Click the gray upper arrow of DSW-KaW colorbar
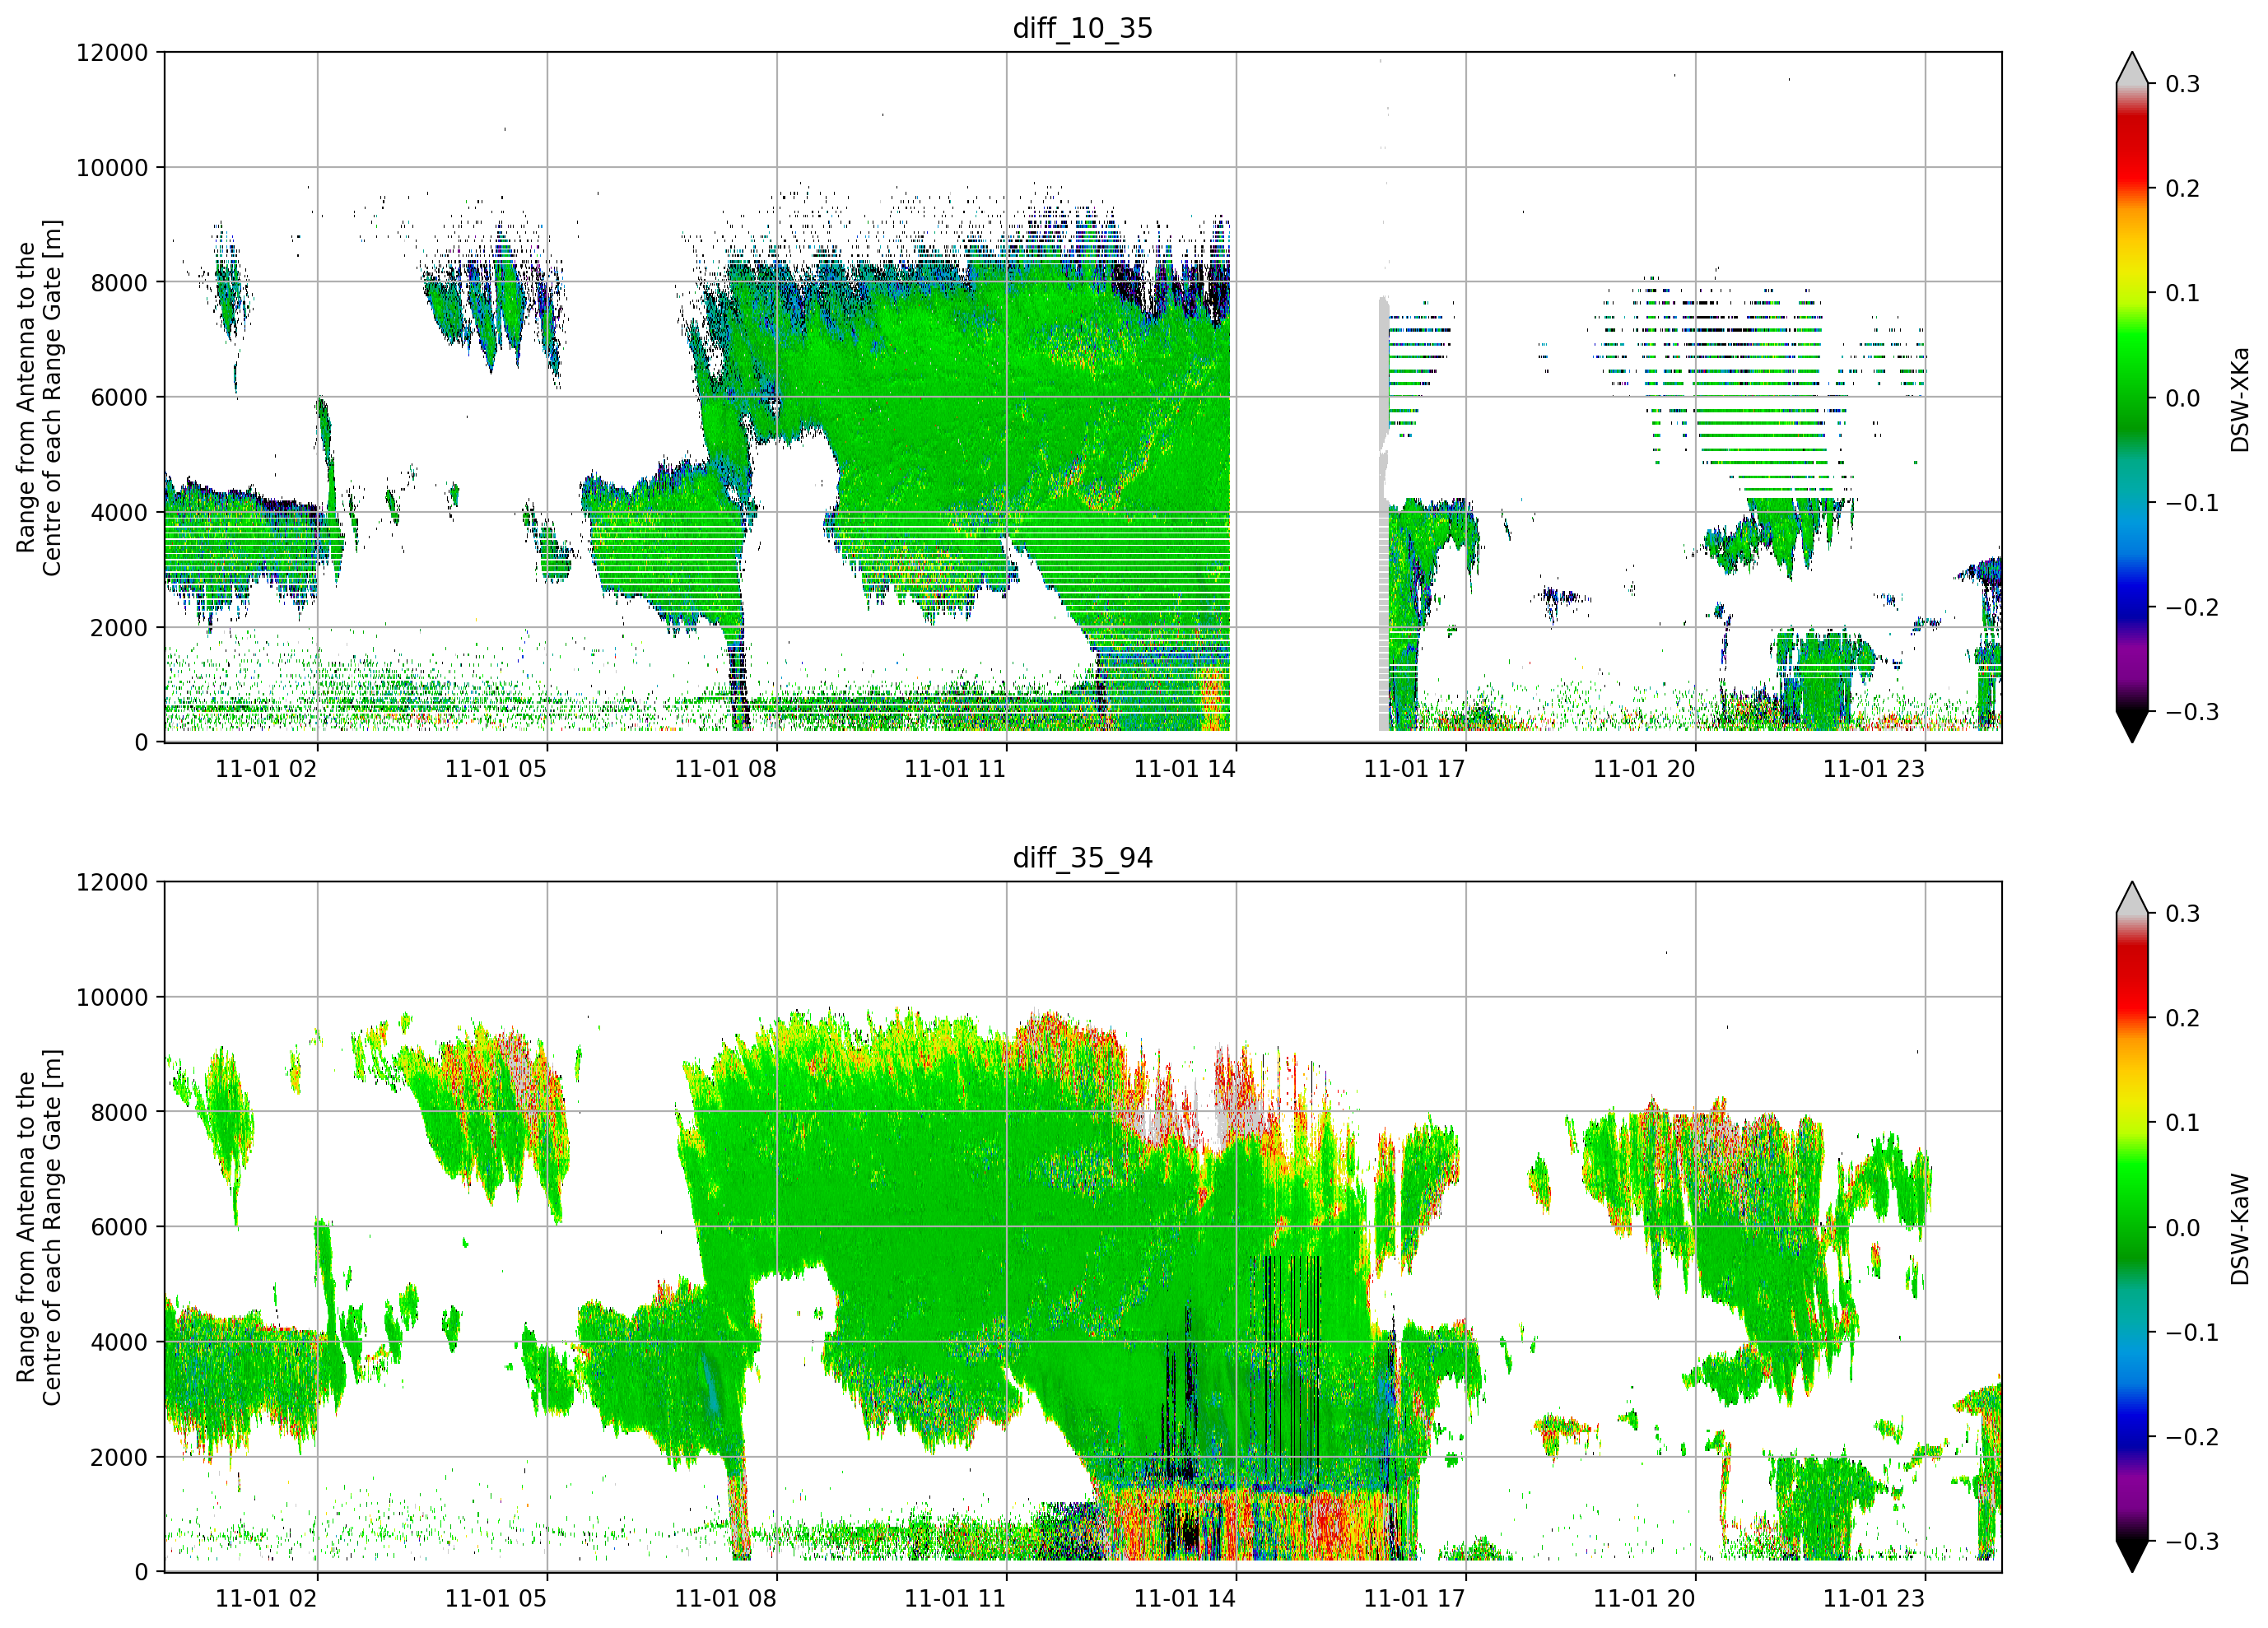 click(x=2132, y=900)
